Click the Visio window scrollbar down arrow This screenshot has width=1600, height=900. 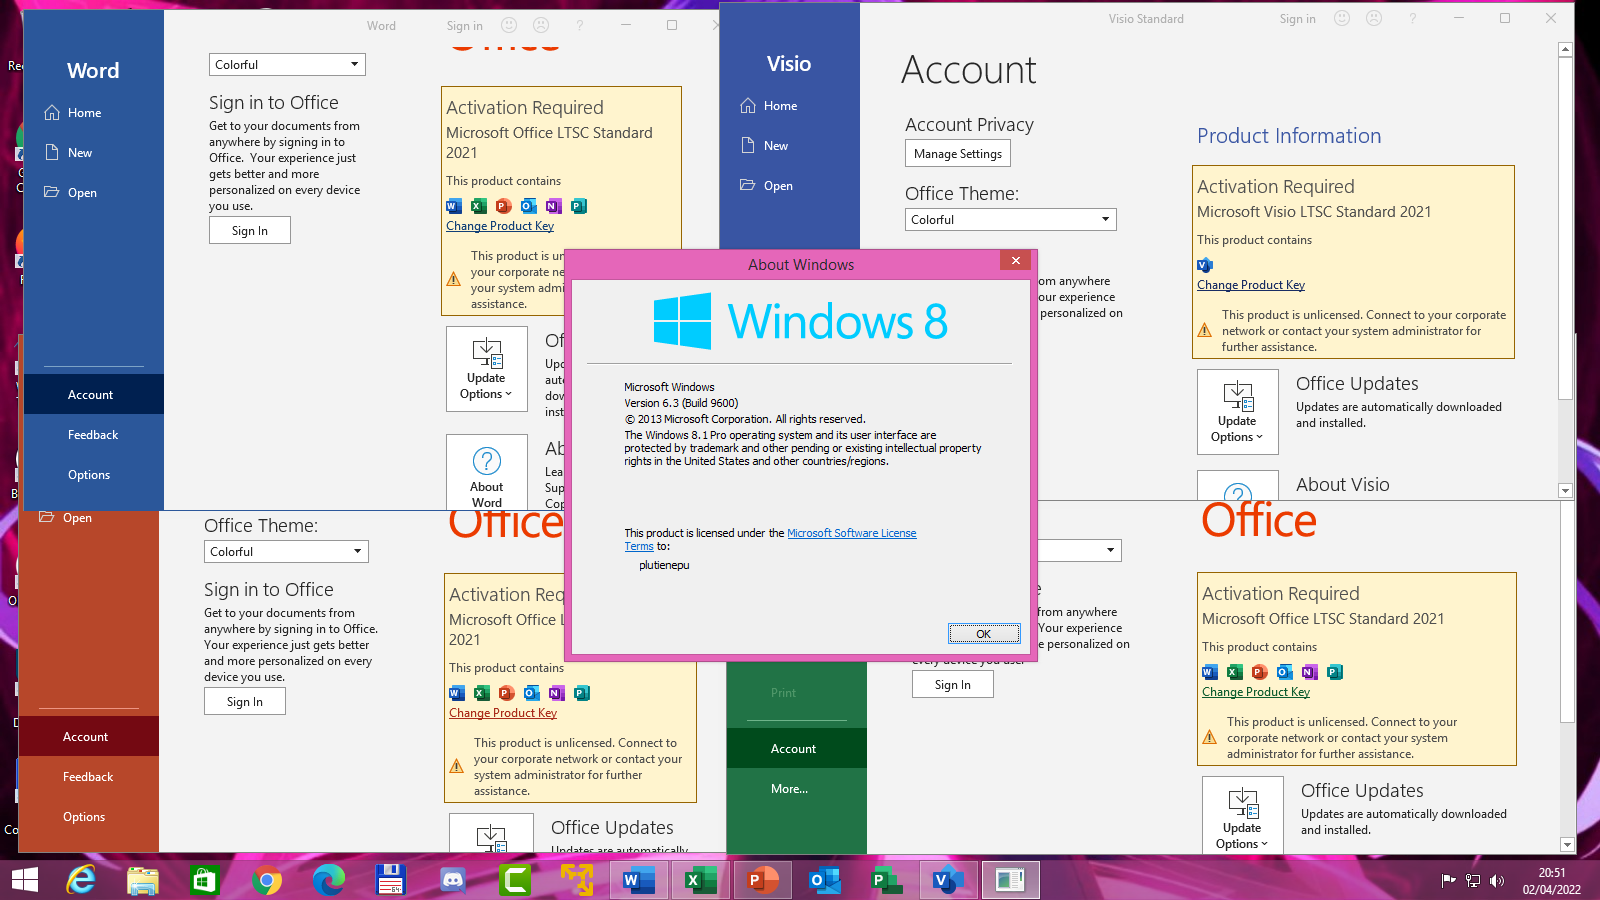(1565, 491)
